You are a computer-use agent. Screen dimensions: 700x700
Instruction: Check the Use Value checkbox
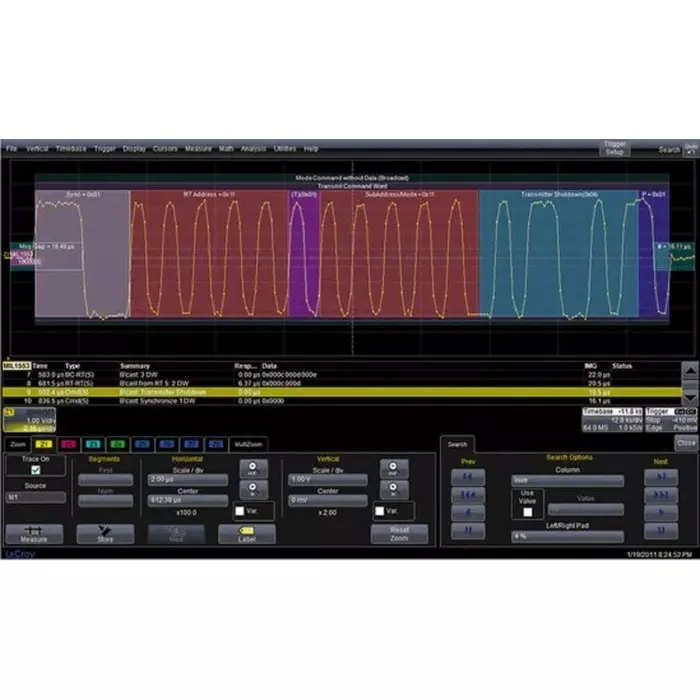(x=527, y=512)
